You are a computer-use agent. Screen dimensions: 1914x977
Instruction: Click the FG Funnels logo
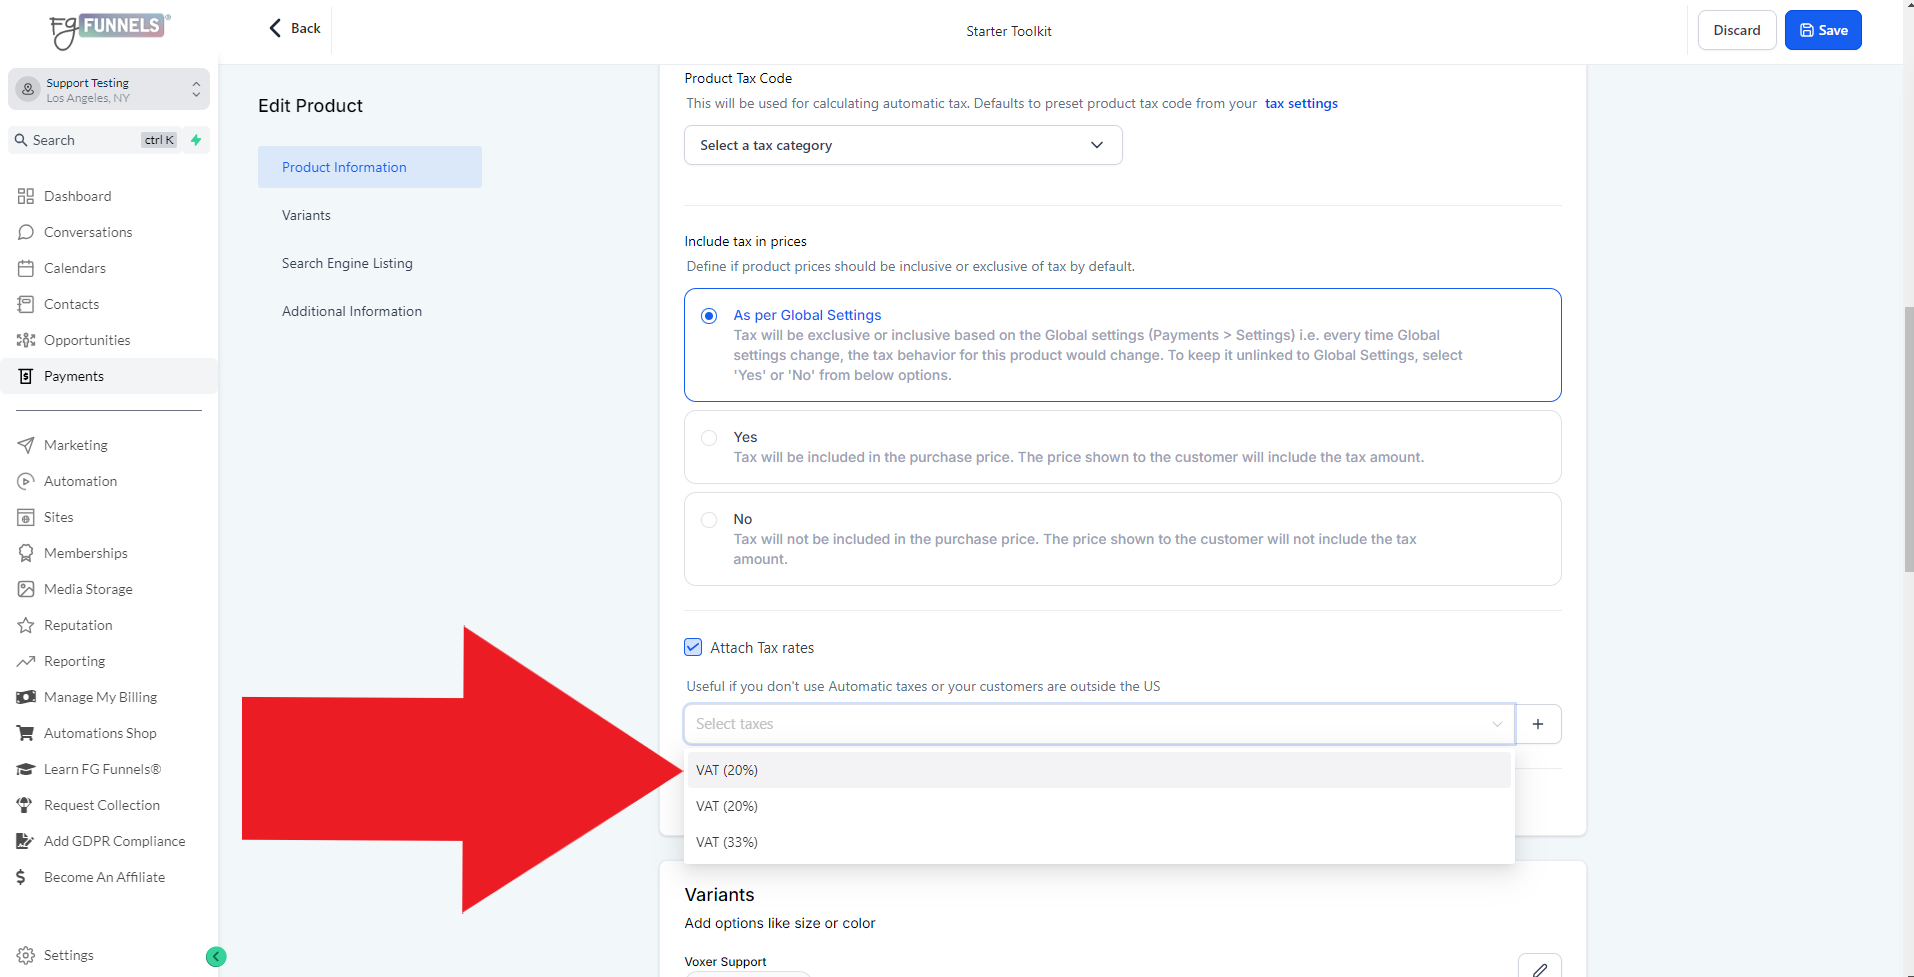coord(109,30)
